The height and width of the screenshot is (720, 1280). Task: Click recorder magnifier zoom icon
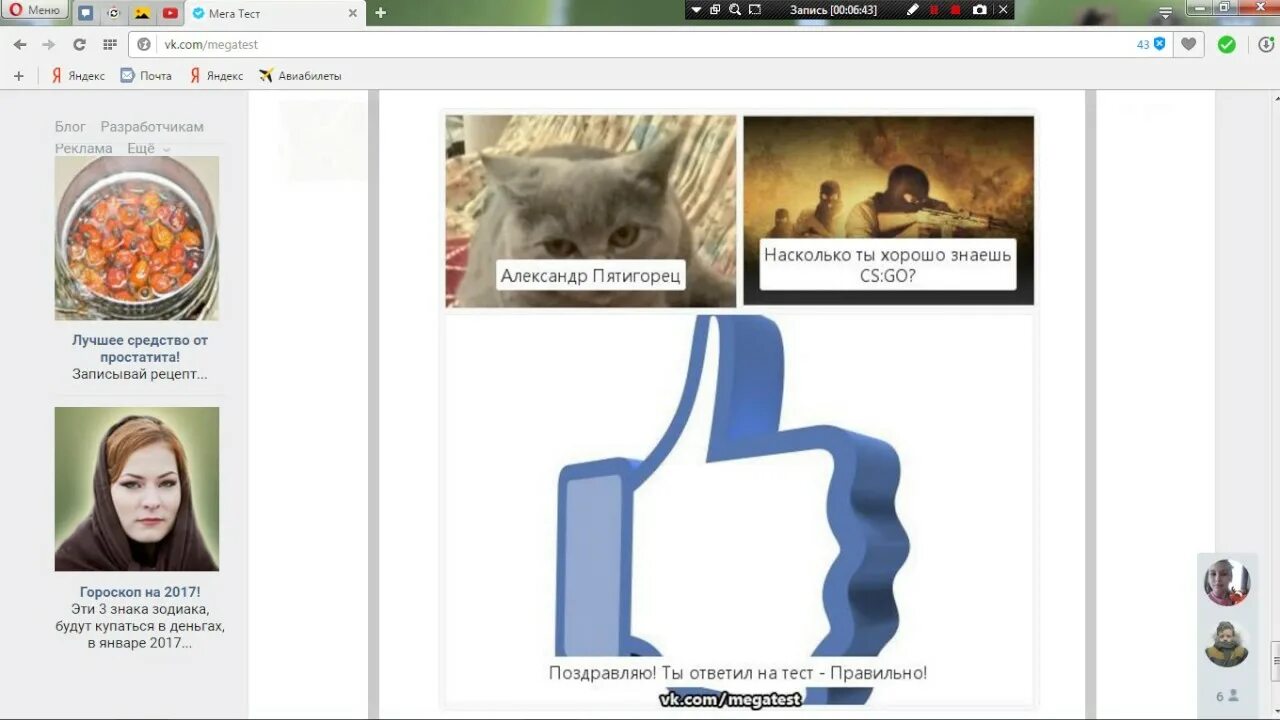click(x=735, y=10)
